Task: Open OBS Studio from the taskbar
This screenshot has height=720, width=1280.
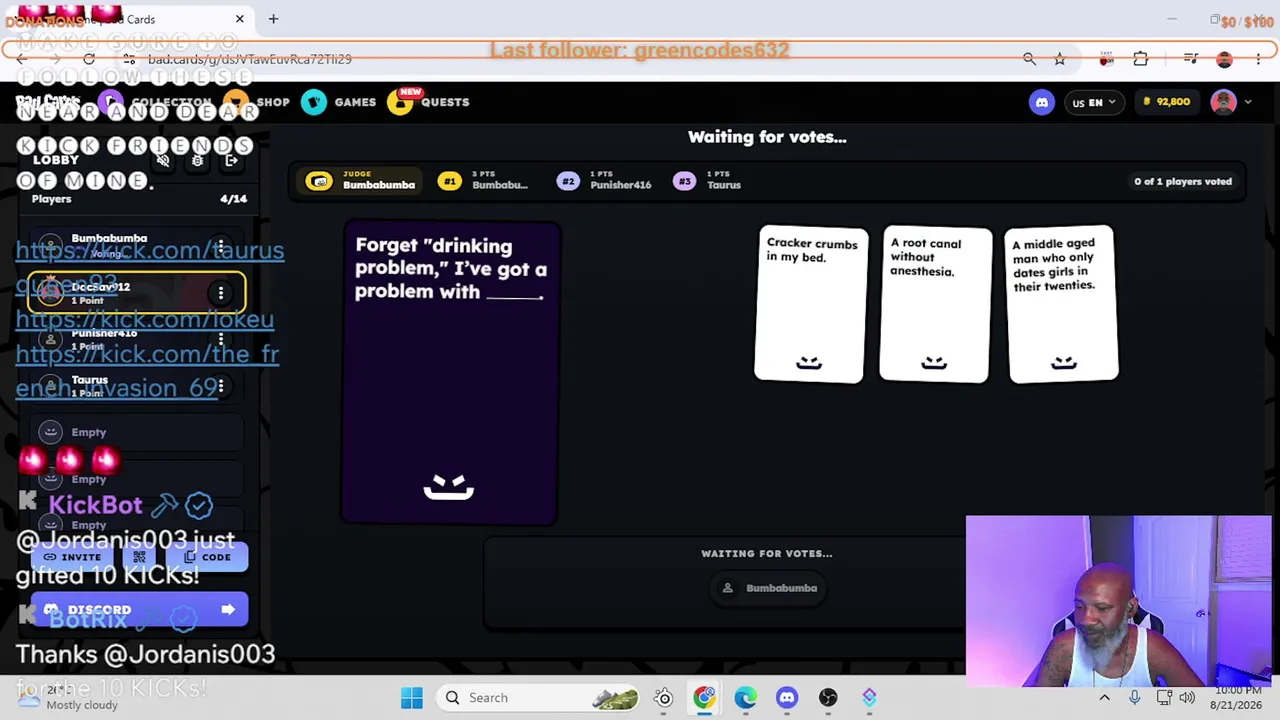Action: [x=828, y=697]
